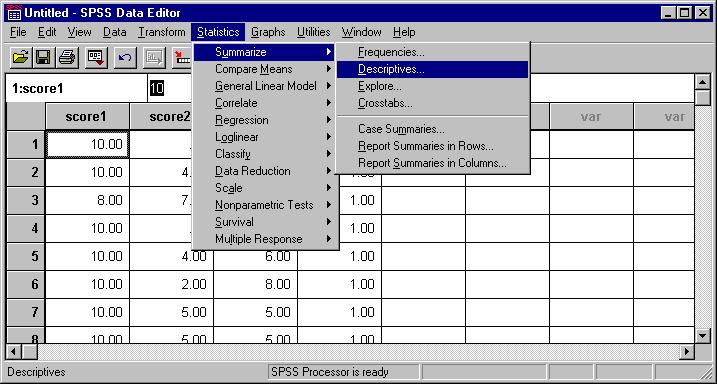Screen dimensions: 717x384
Task: Open the Transform menu
Action: coord(162,32)
